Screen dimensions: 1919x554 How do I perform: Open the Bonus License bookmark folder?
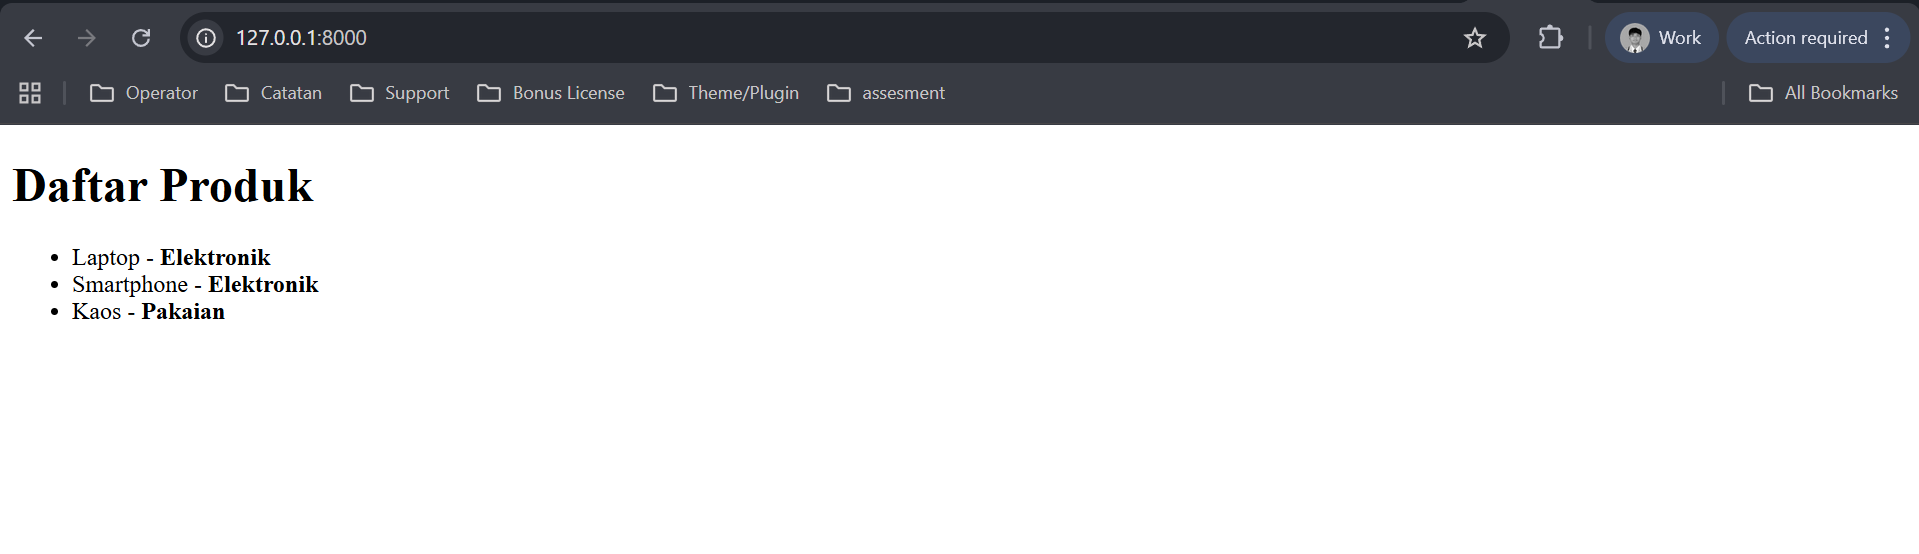pyautogui.click(x=551, y=93)
